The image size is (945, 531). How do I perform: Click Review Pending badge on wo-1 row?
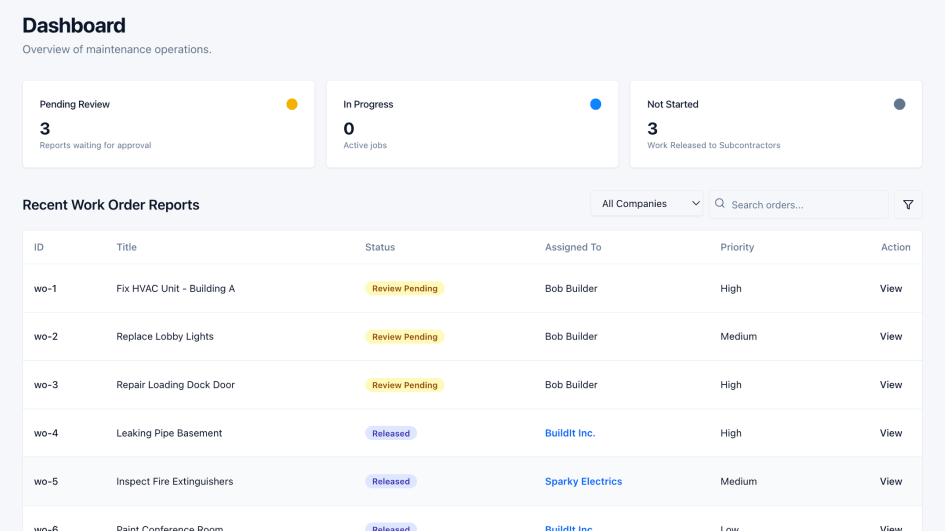[404, 288]
